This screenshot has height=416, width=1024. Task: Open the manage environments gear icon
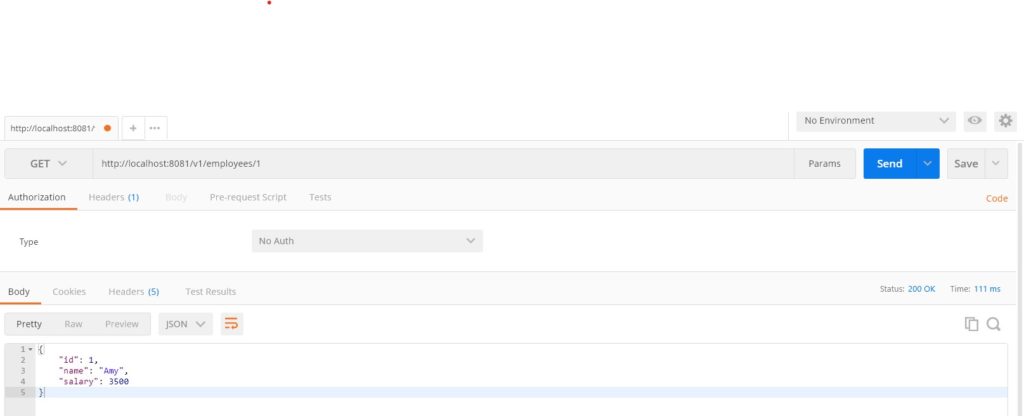1005,121
